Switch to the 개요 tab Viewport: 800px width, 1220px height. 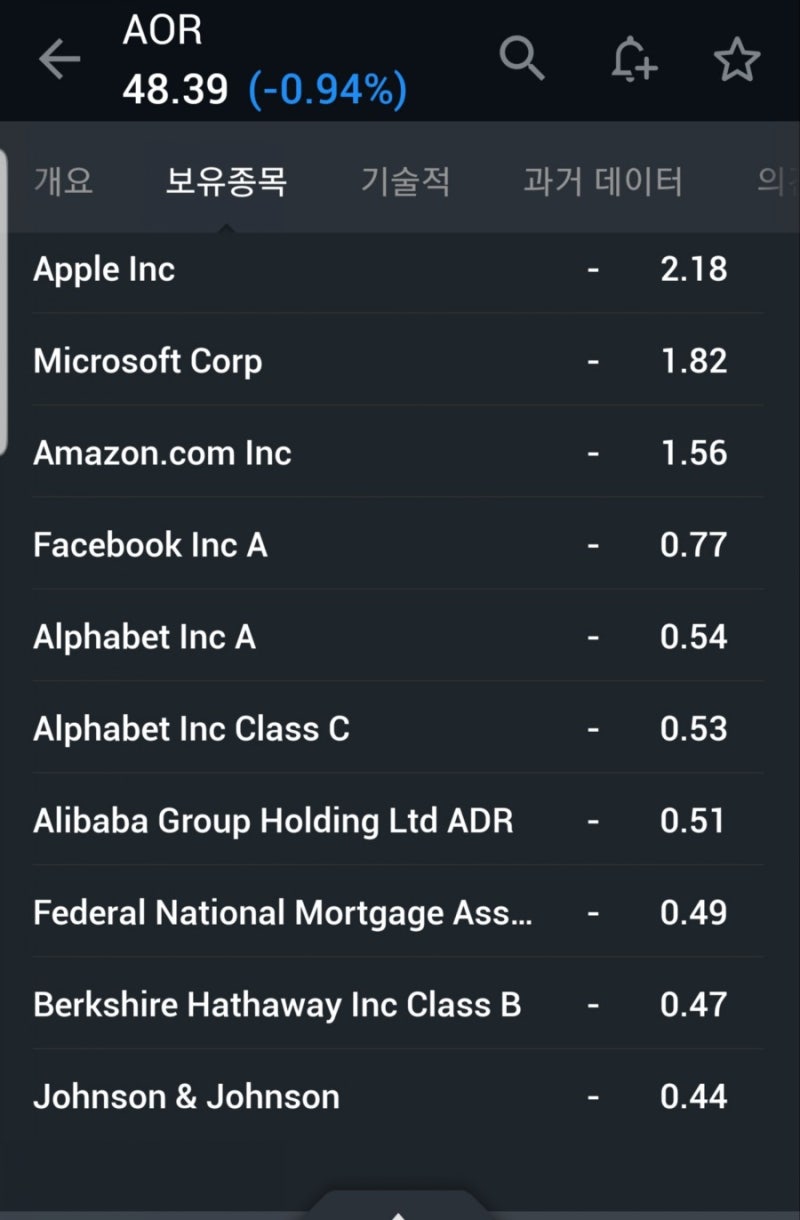[x=64, y=181]
